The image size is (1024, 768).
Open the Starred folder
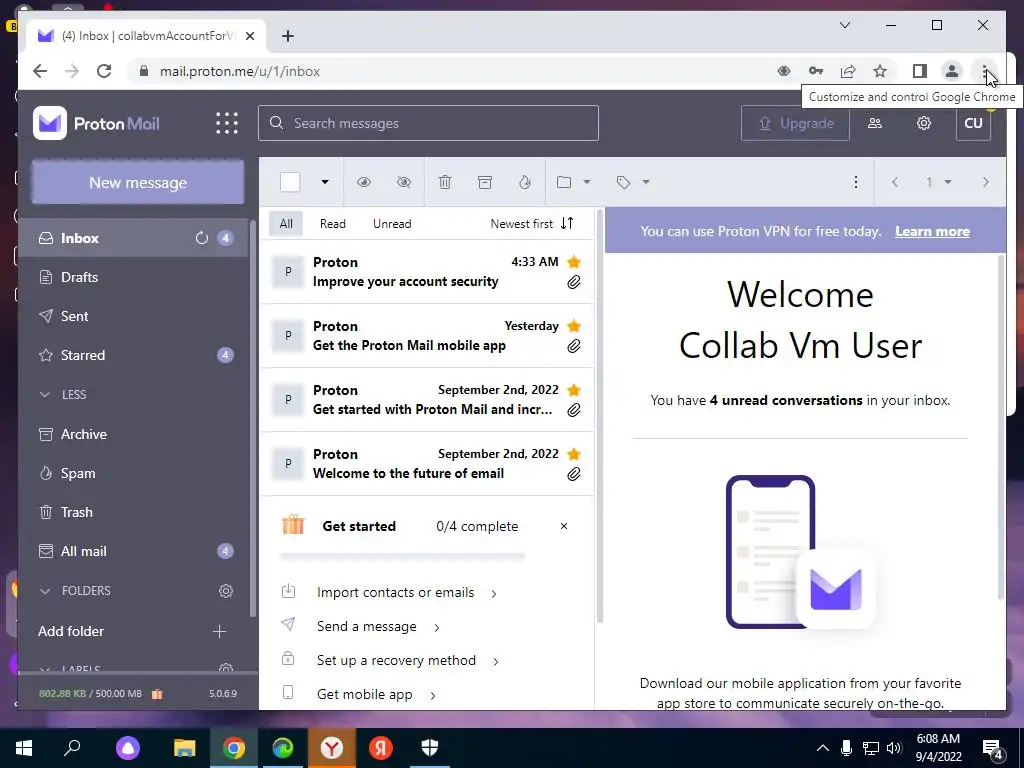[134, 355]
